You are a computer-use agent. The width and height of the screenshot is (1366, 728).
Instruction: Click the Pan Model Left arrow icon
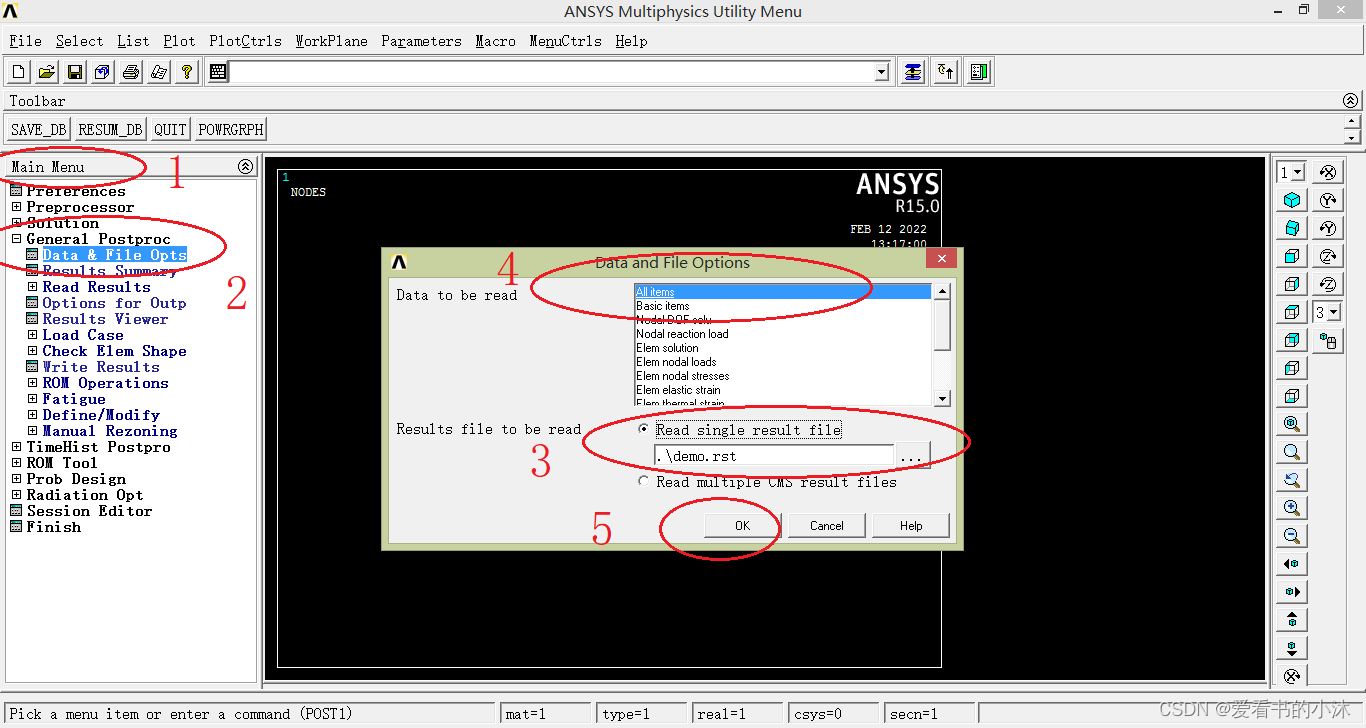(1292, 564)
